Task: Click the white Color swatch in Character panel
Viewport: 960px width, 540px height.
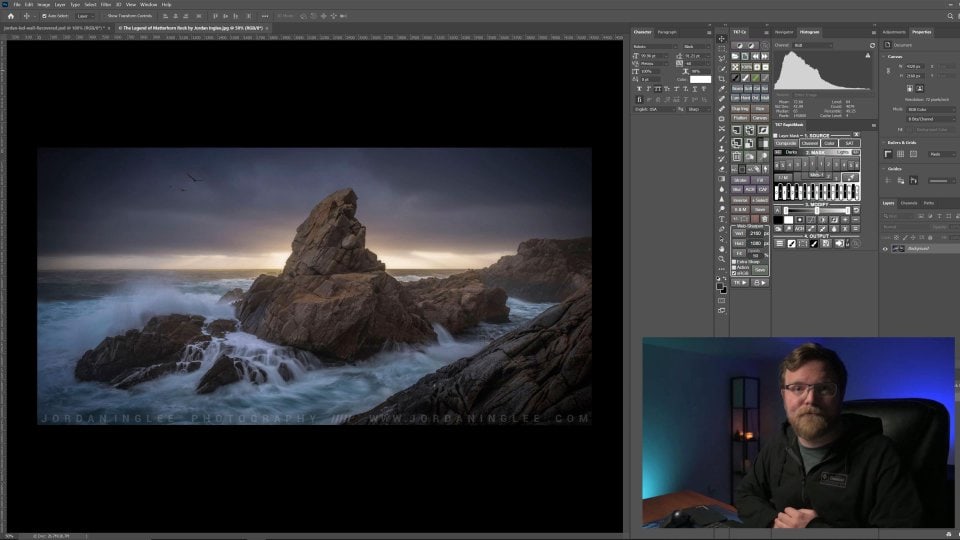Action: pyautogui.click(x=700, y=79)
